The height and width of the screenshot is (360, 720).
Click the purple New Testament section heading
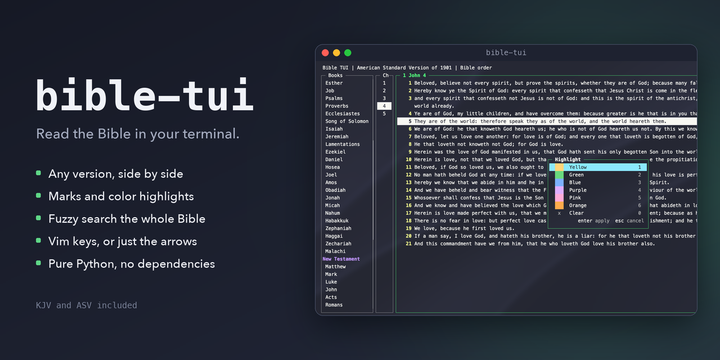pos(341,259)
